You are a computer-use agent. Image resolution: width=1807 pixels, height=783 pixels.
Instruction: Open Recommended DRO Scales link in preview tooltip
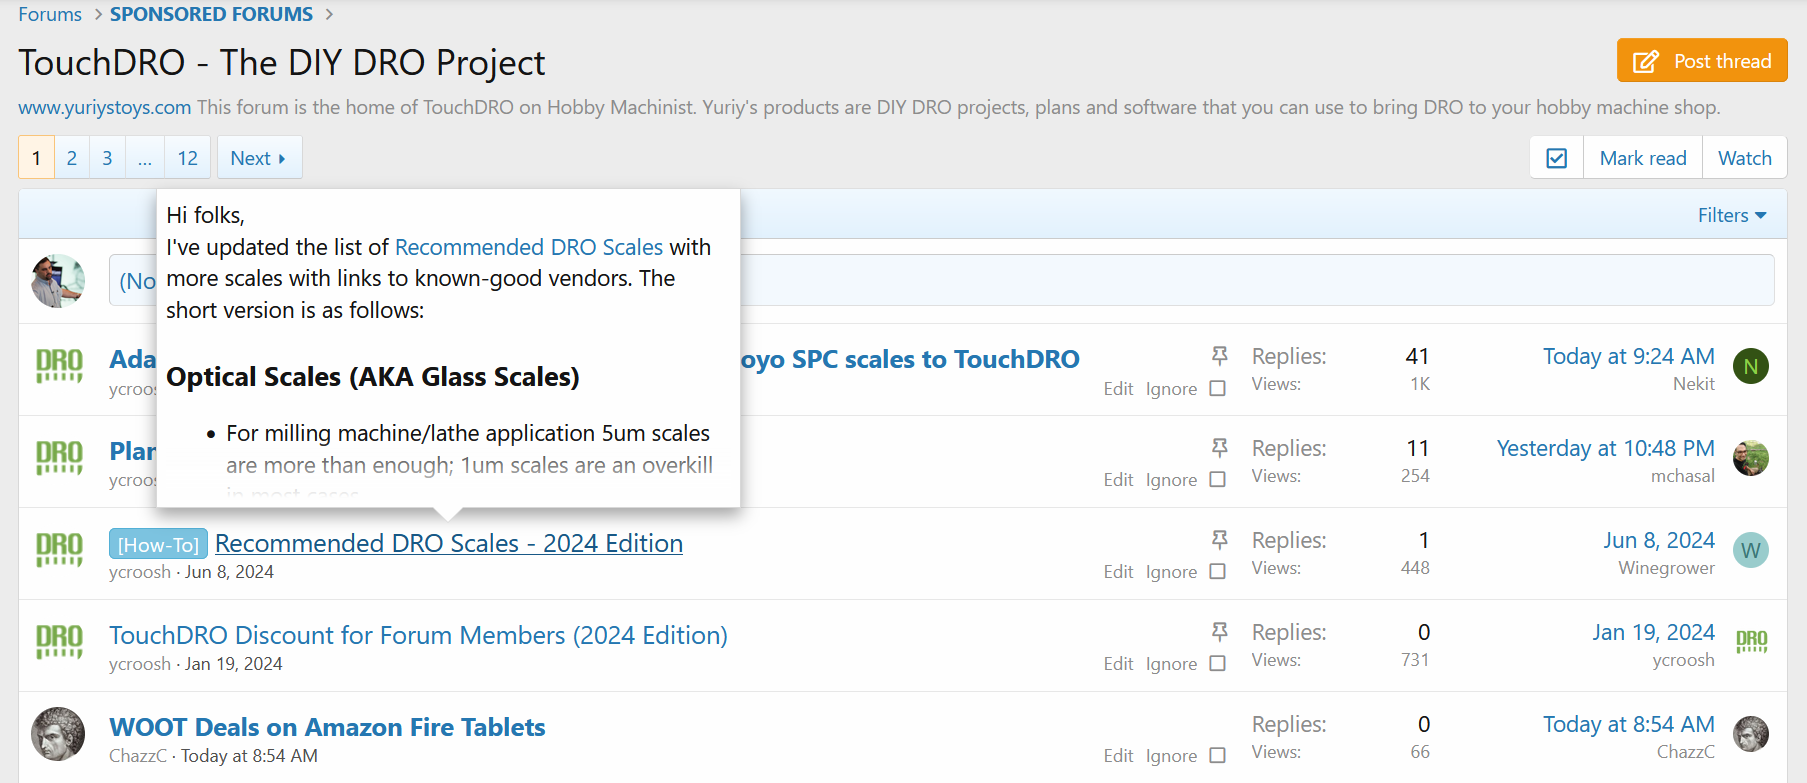coord(529,247)
